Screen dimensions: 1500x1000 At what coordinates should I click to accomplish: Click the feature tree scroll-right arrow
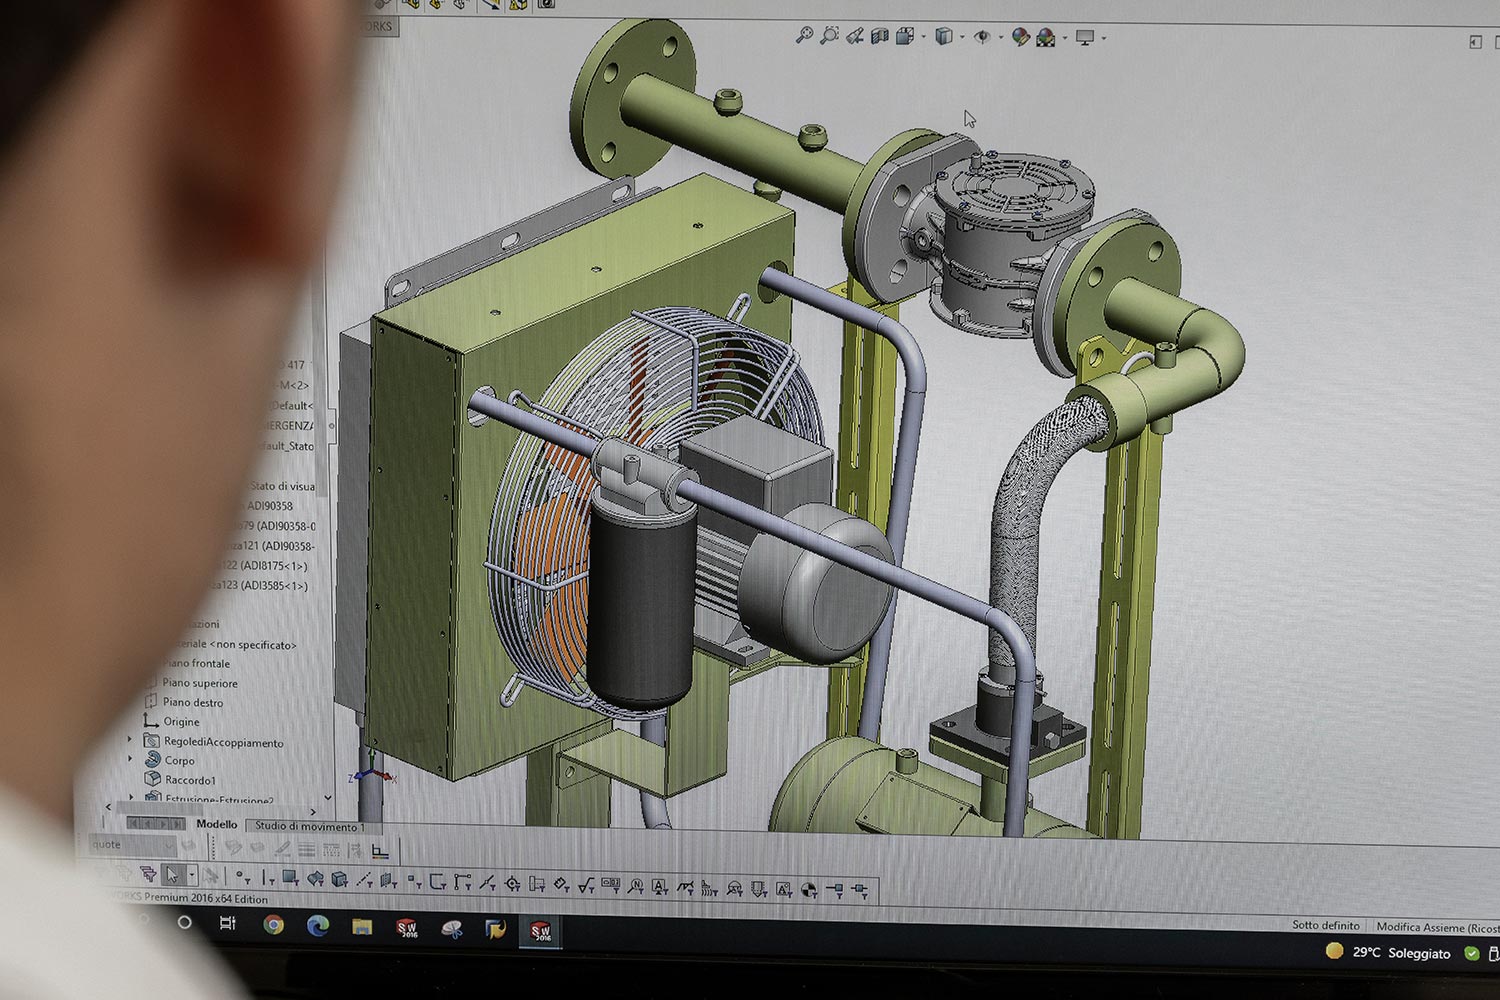click(x=314, y=811)
